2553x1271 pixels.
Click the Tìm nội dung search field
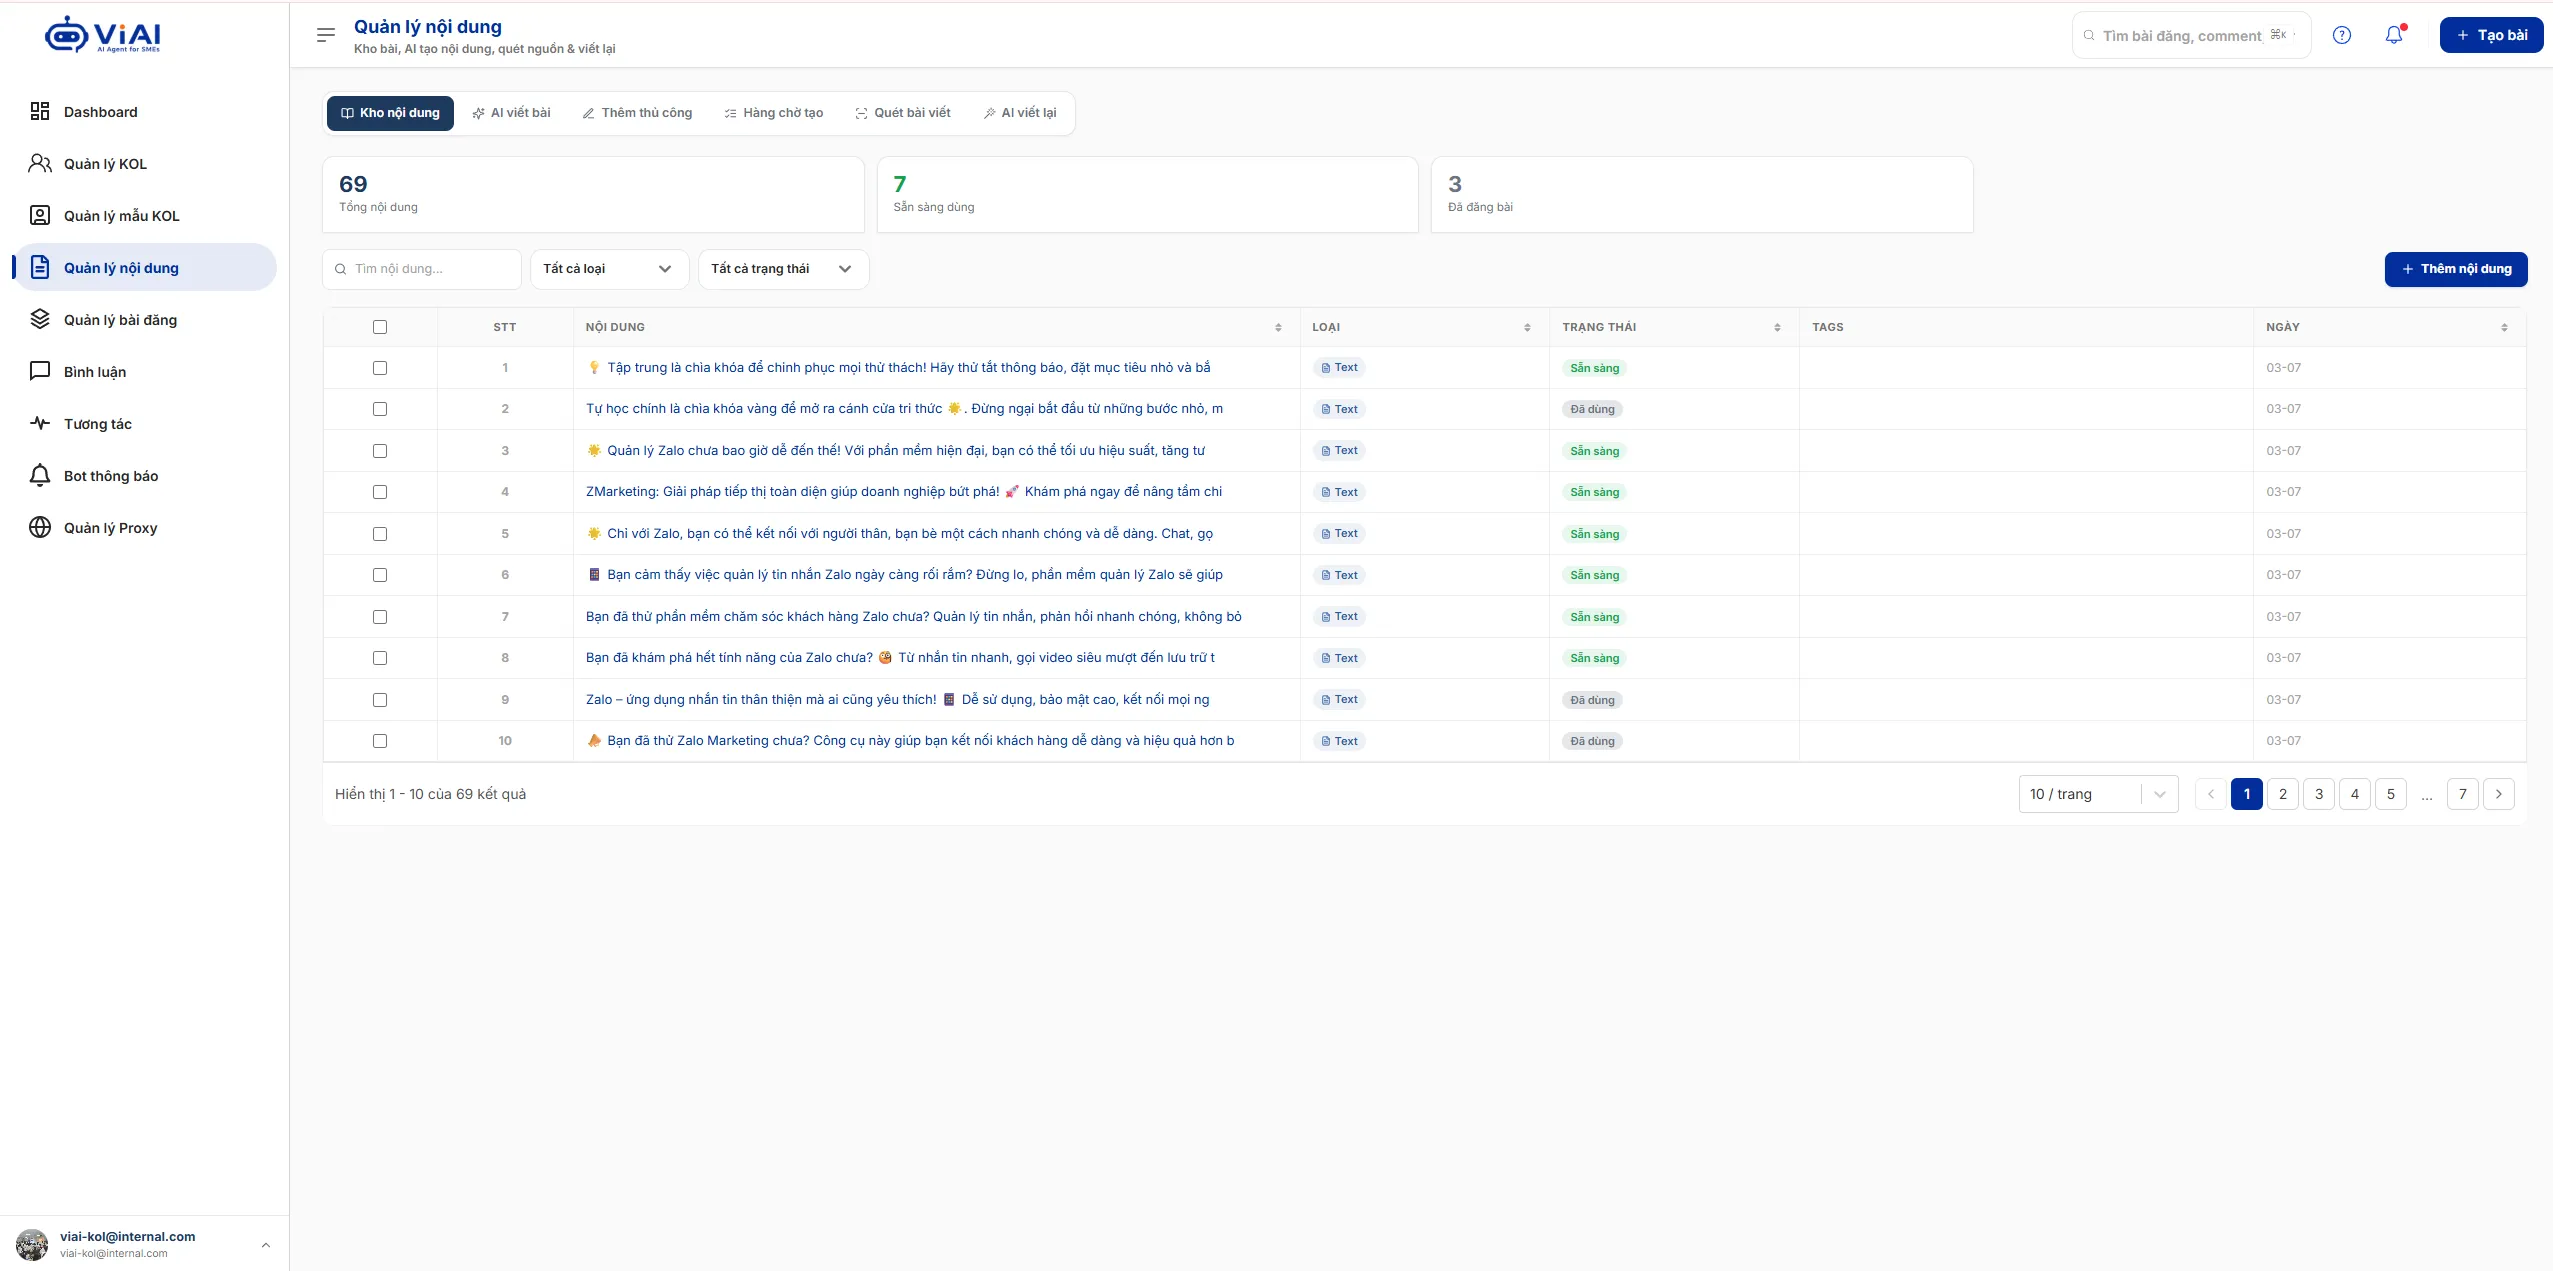coord(422,269)
